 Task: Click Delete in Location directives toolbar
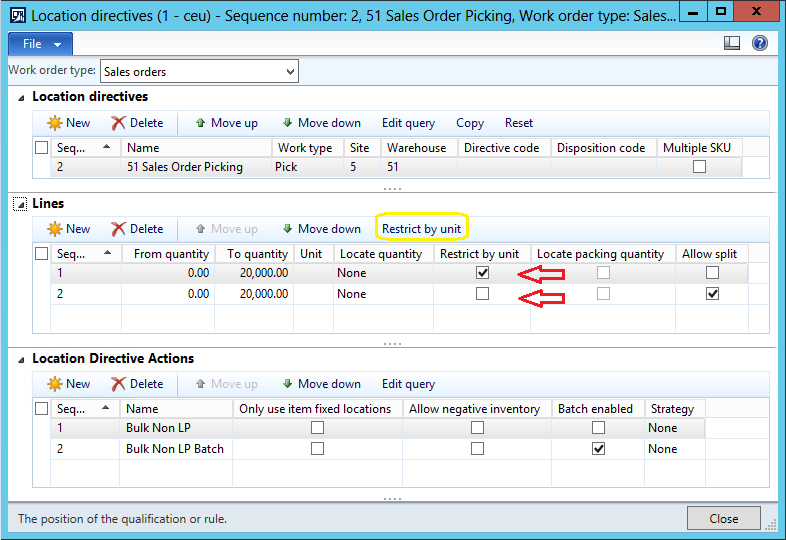point(137,123)
